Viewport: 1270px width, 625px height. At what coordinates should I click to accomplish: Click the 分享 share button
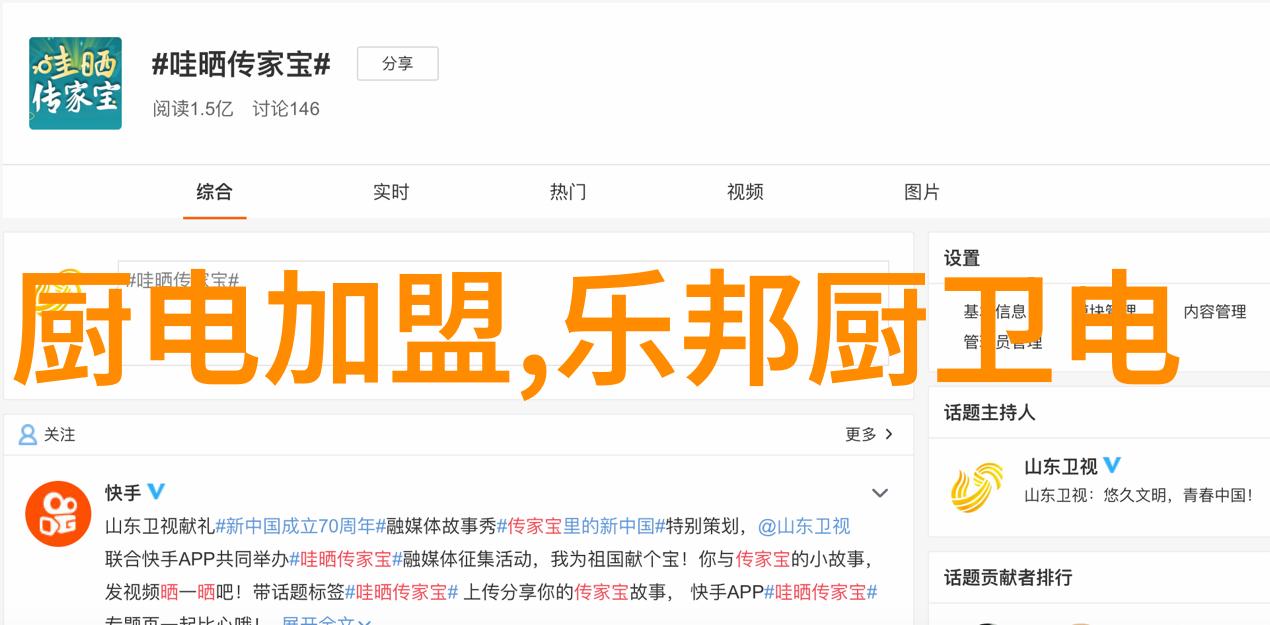pos(397,64)
